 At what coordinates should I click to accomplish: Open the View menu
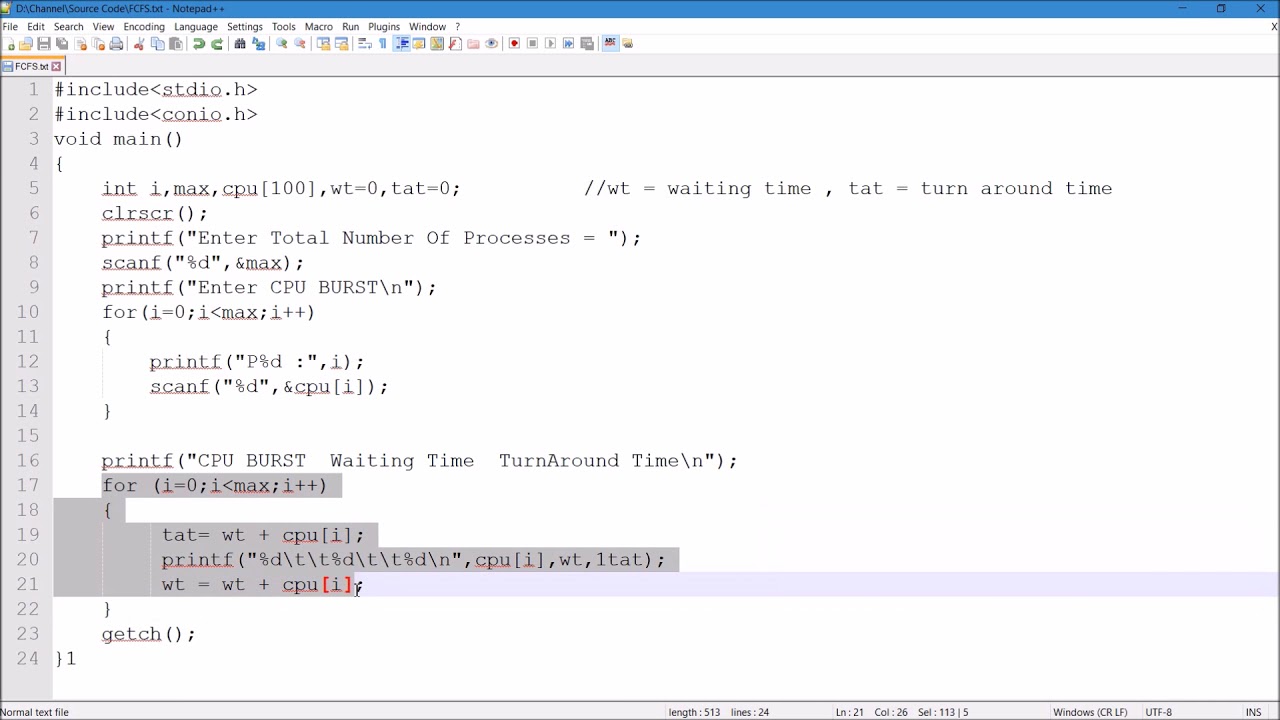(x=103, y=27)
